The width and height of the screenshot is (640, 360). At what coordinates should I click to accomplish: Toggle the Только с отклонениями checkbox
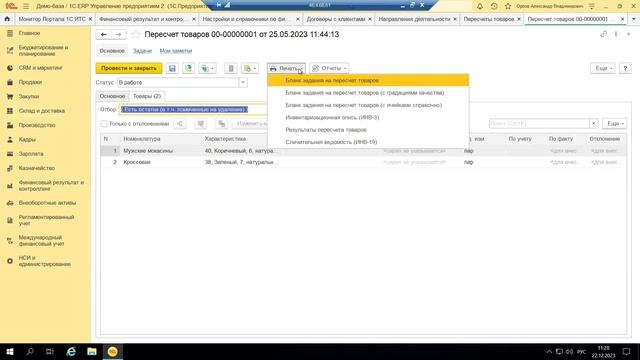coord(104,124)
